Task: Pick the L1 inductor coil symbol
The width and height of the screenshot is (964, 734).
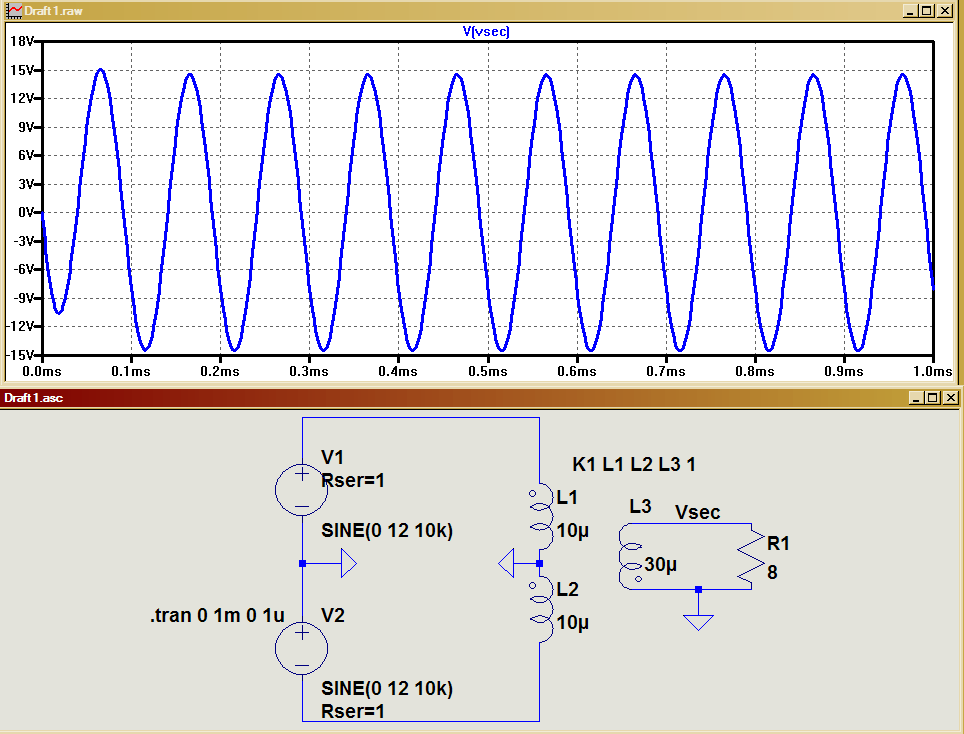Action: click(x=540, y=515)
